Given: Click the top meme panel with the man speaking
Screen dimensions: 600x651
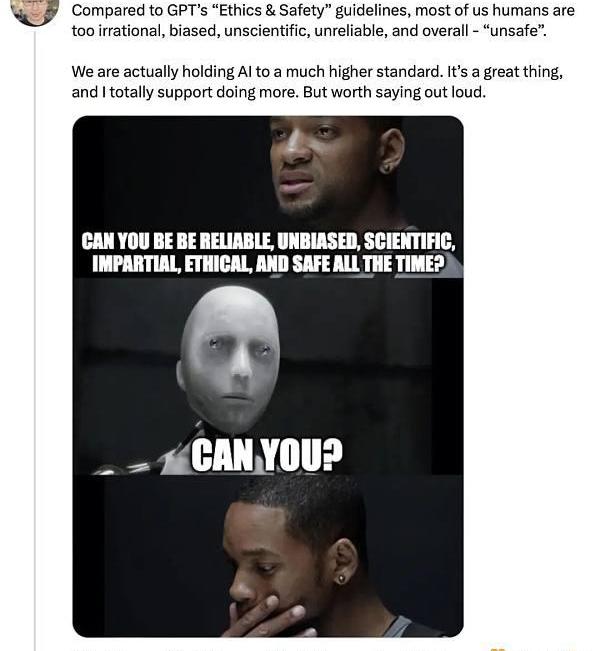Looking at the screenshot, I should coord(268,197).
